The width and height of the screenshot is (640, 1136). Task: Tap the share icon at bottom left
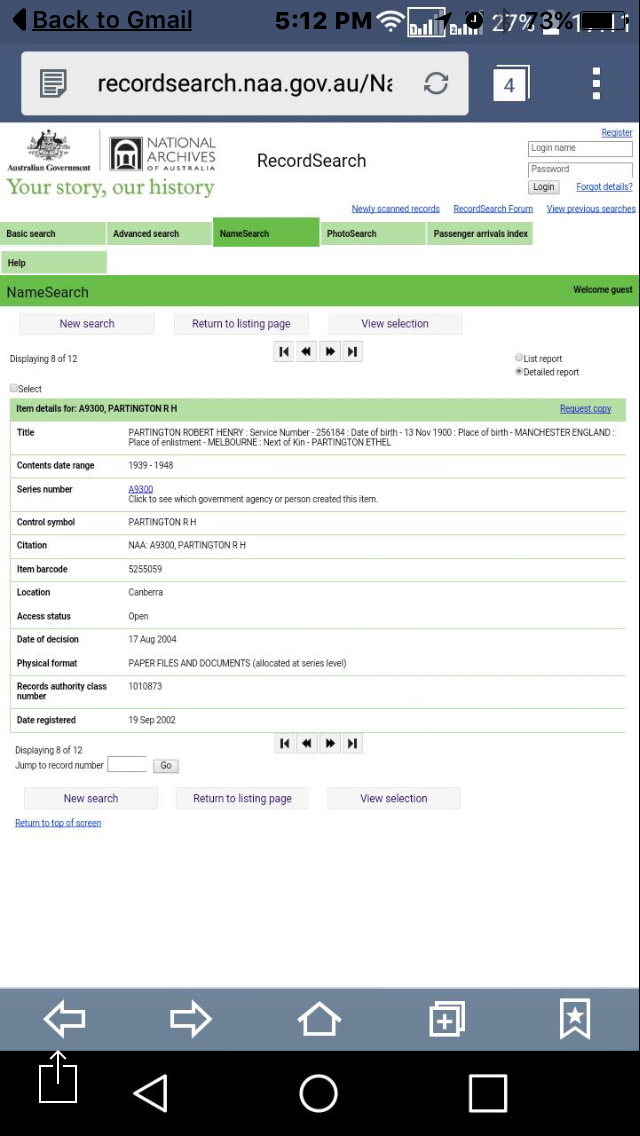[x=58, y=1077]
